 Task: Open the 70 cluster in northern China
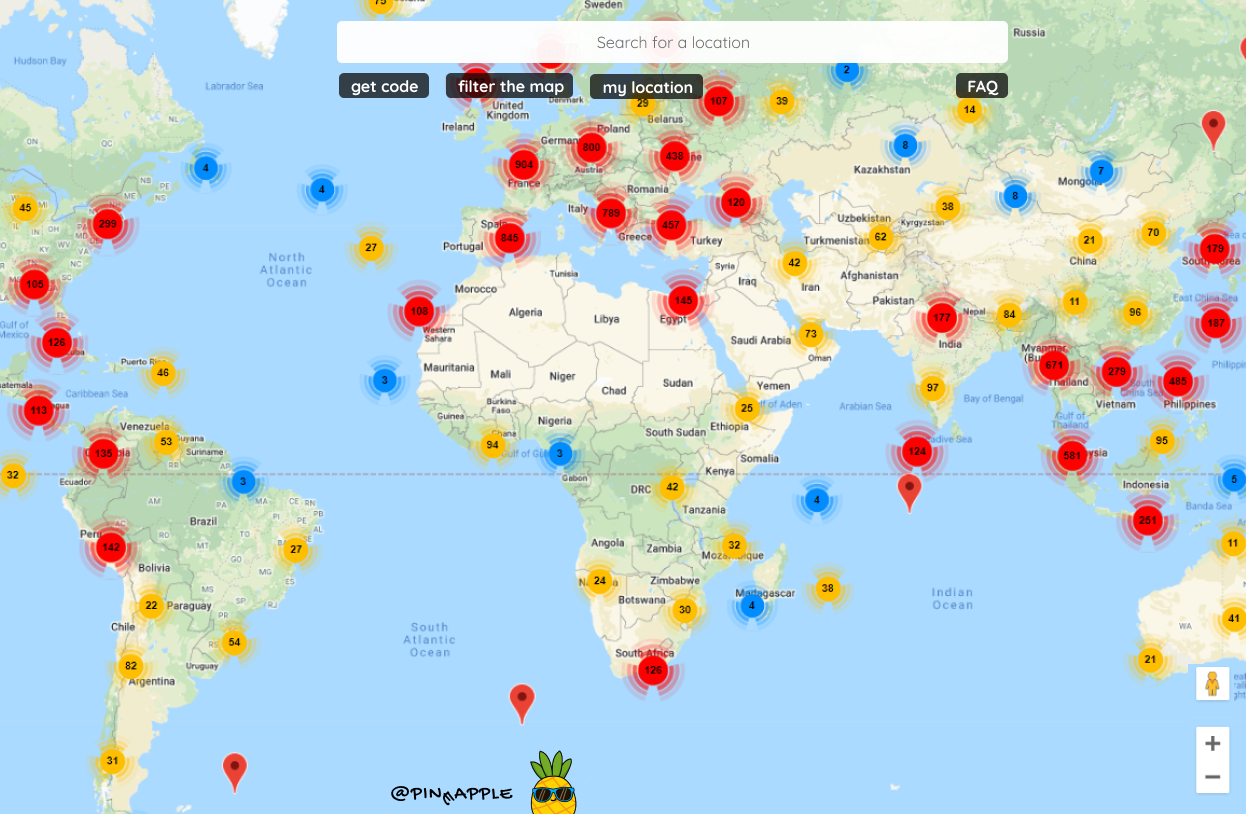pyautogui.click(x=1153, y=233)
